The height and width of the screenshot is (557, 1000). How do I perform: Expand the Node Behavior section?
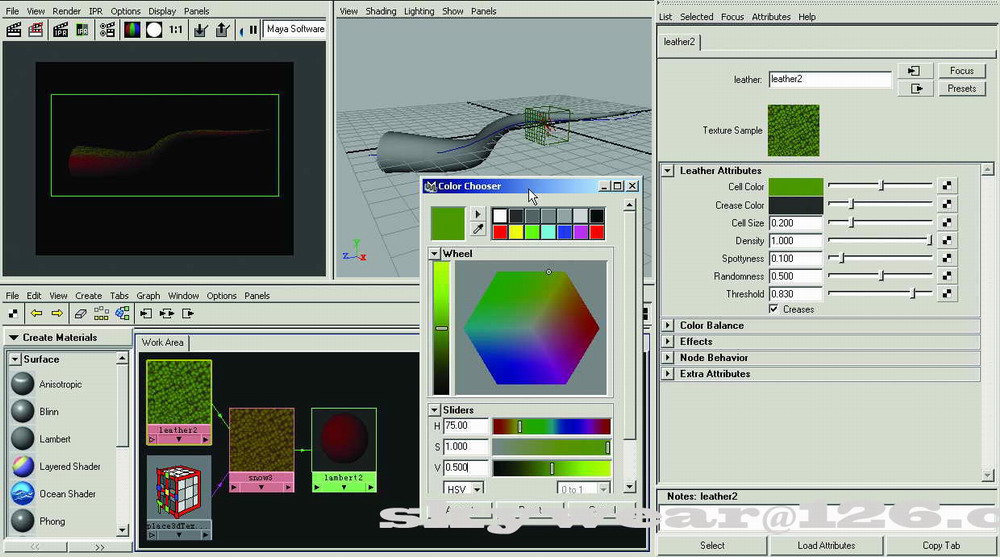[x=667, y=357]
